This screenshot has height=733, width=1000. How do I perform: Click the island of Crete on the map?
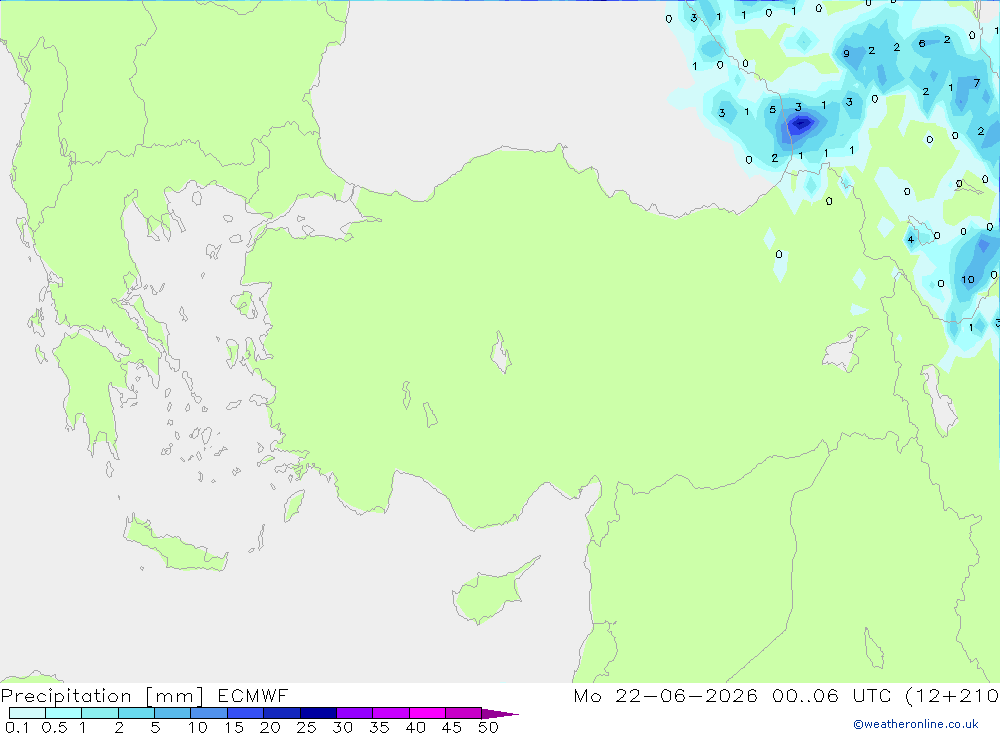click(x=175, y=544)
